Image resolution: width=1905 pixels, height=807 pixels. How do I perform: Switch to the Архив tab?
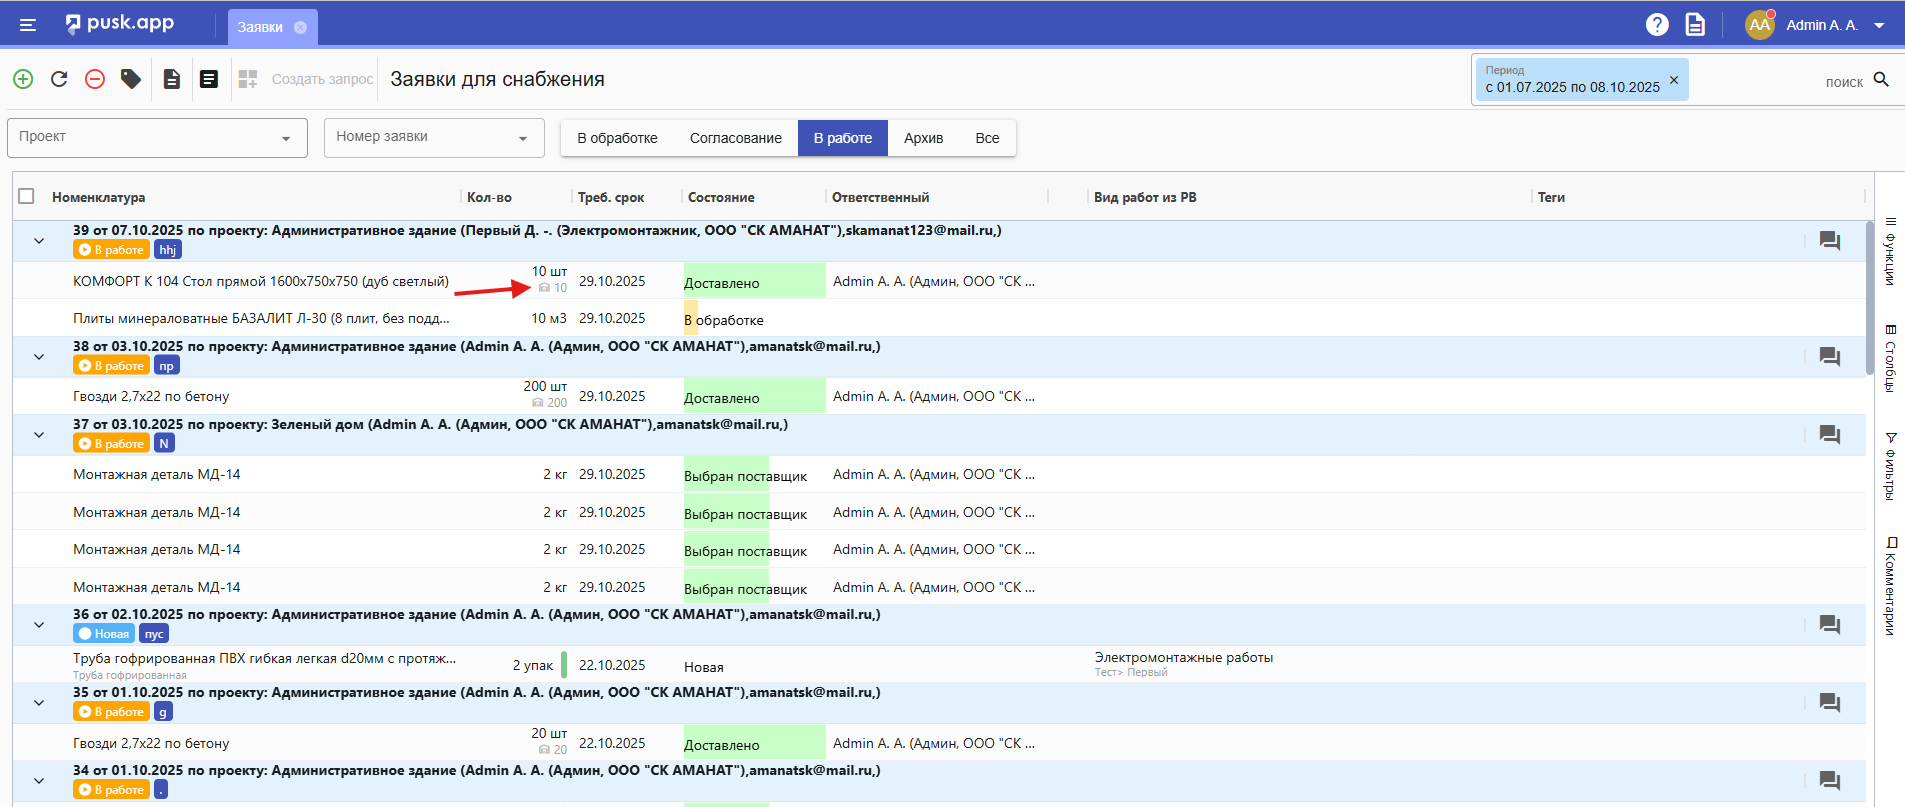923,138
